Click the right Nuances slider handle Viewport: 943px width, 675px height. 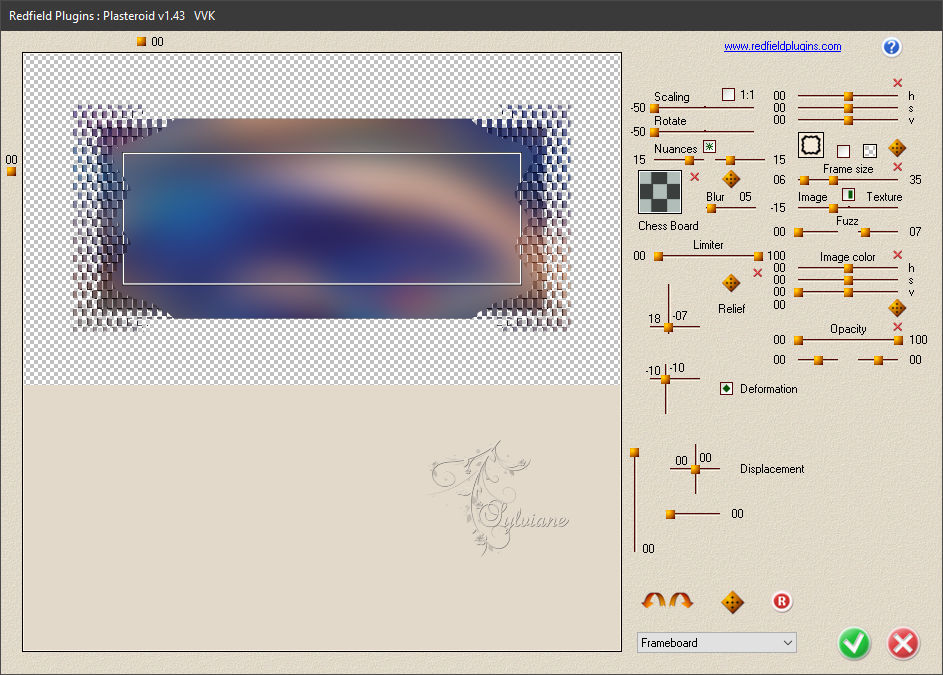pyautogui.click(x=730, y=161)
